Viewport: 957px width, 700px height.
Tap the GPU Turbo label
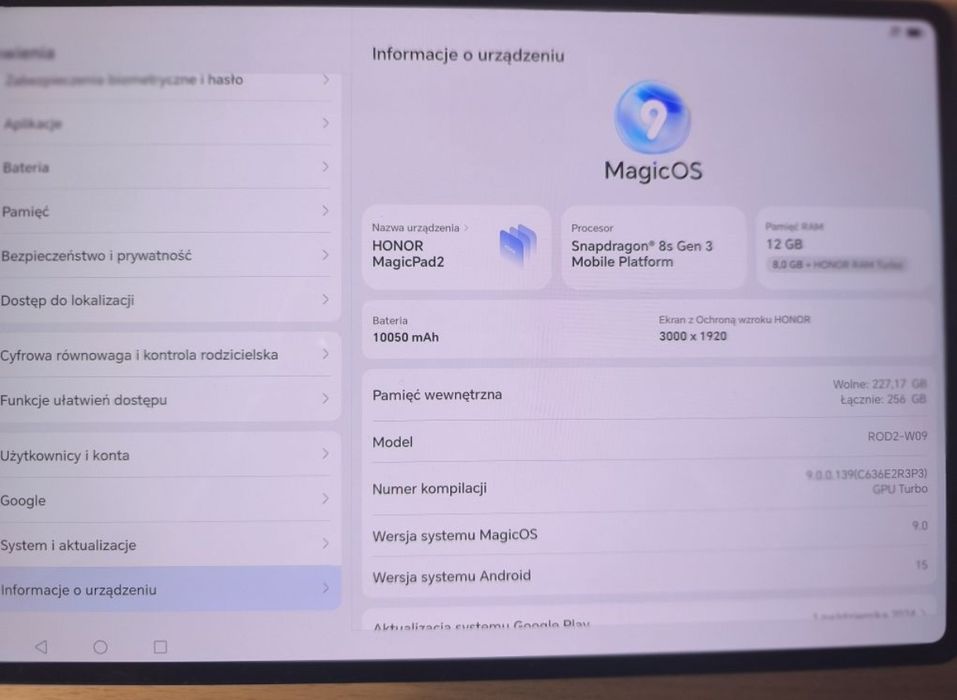coord(900,489)
